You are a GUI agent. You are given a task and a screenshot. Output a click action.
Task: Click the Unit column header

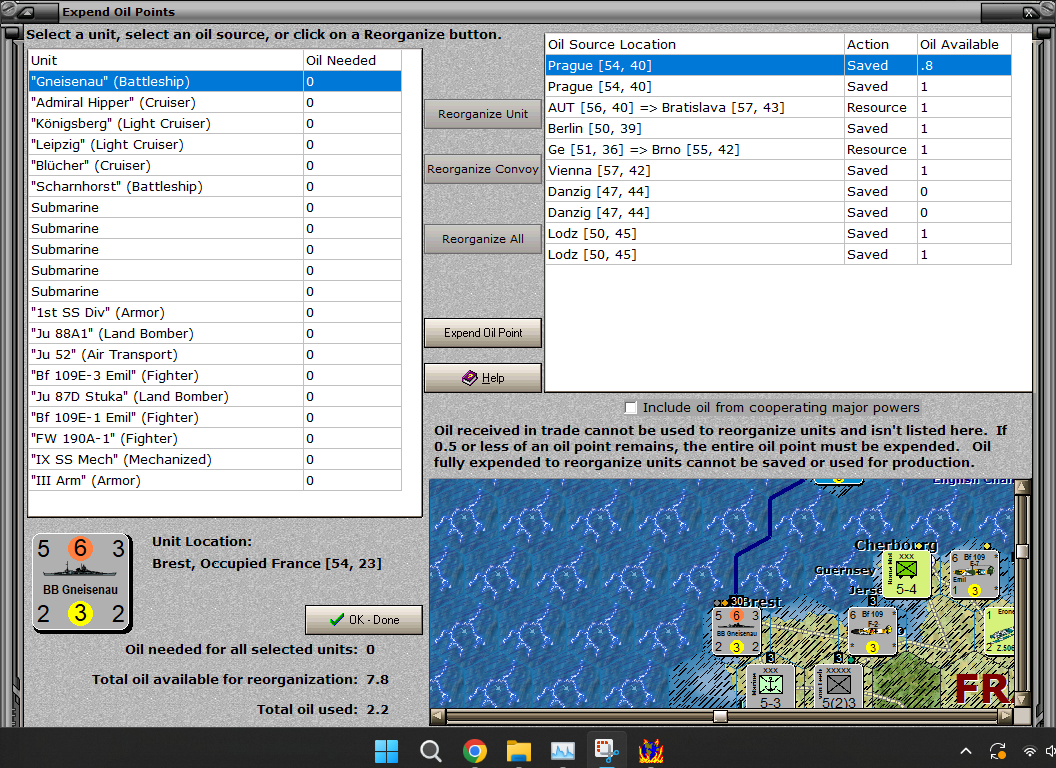pyautogui.click(x=166, y=60)
